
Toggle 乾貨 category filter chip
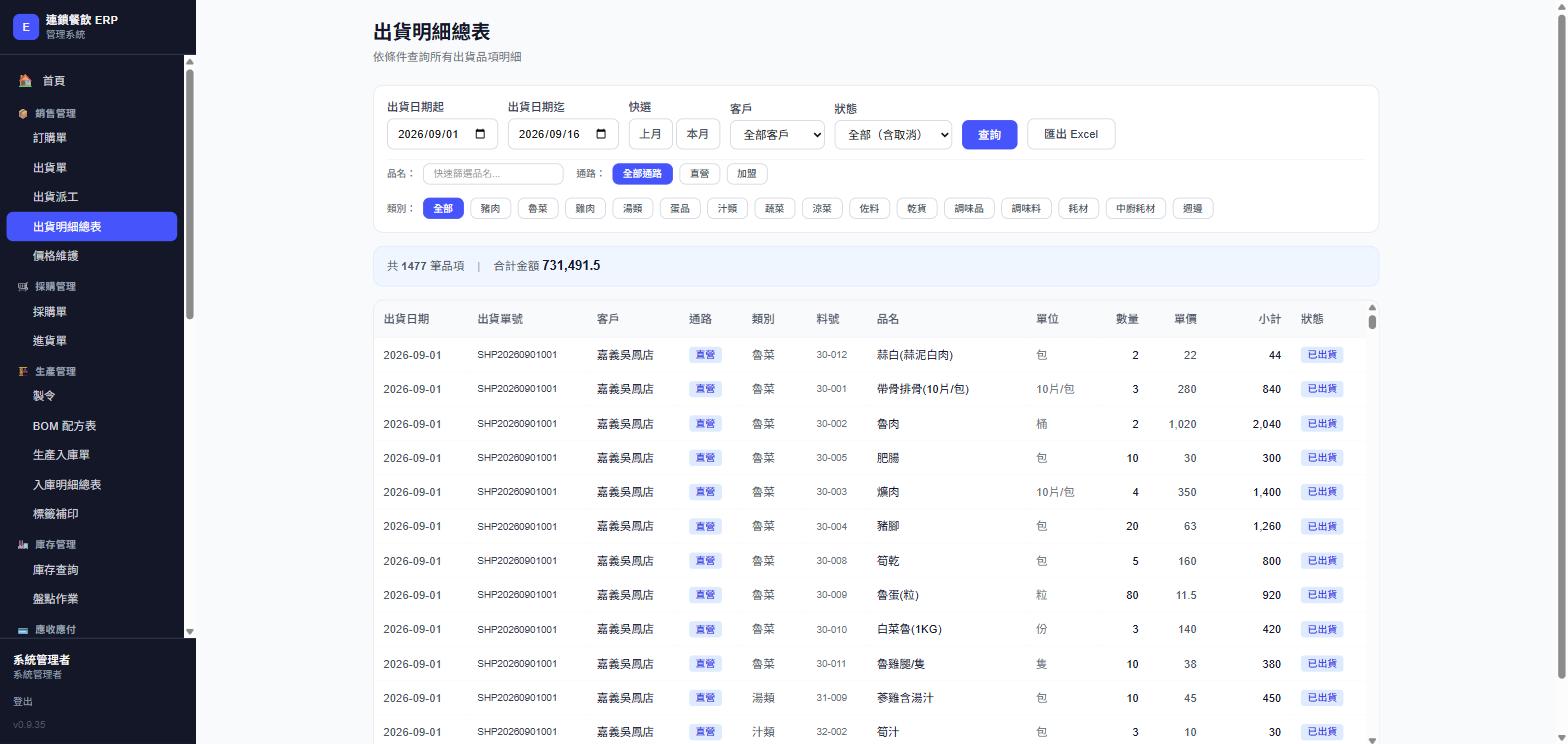pyautogui.click(x=917, y=208)
